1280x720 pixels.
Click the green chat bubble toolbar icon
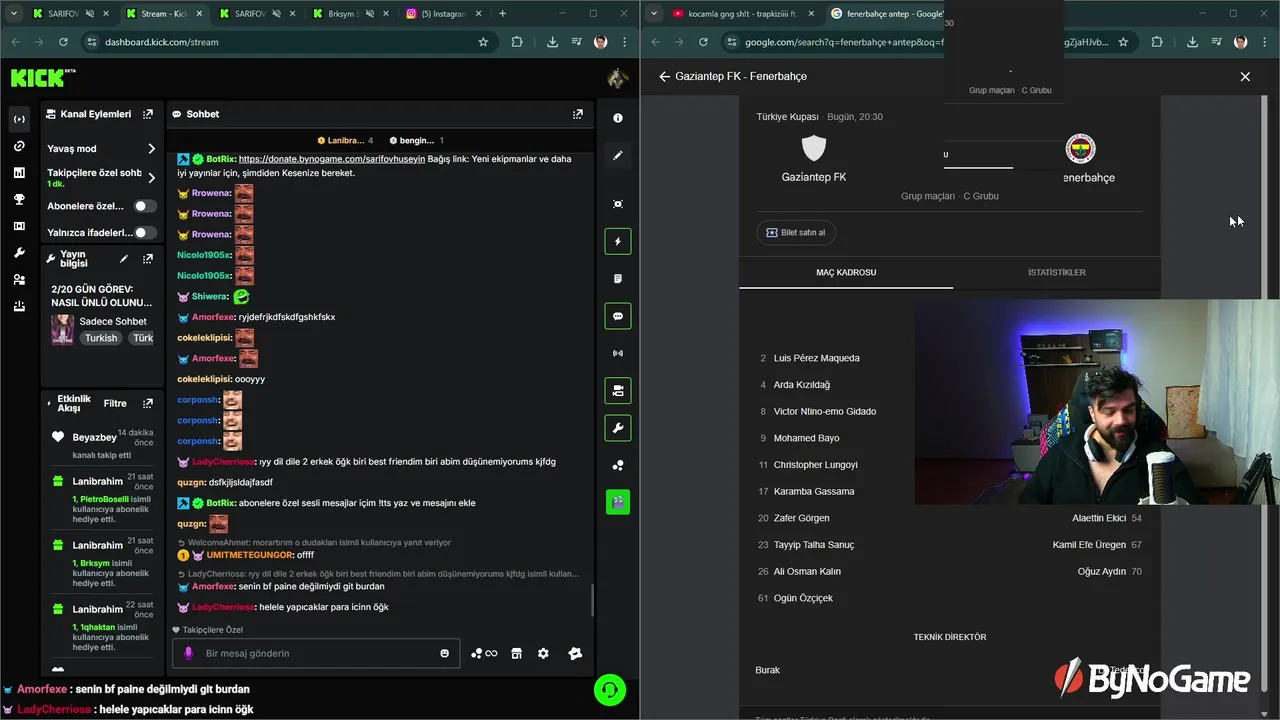(x=618, y=316)
